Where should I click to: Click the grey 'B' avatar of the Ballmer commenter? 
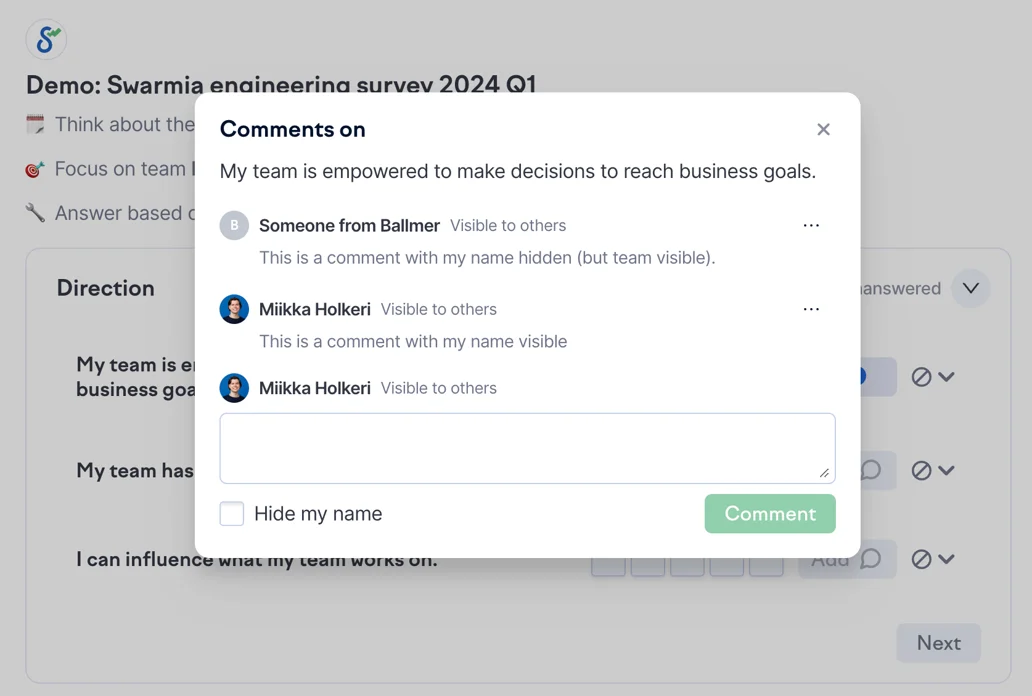click(x=234, y=226)
